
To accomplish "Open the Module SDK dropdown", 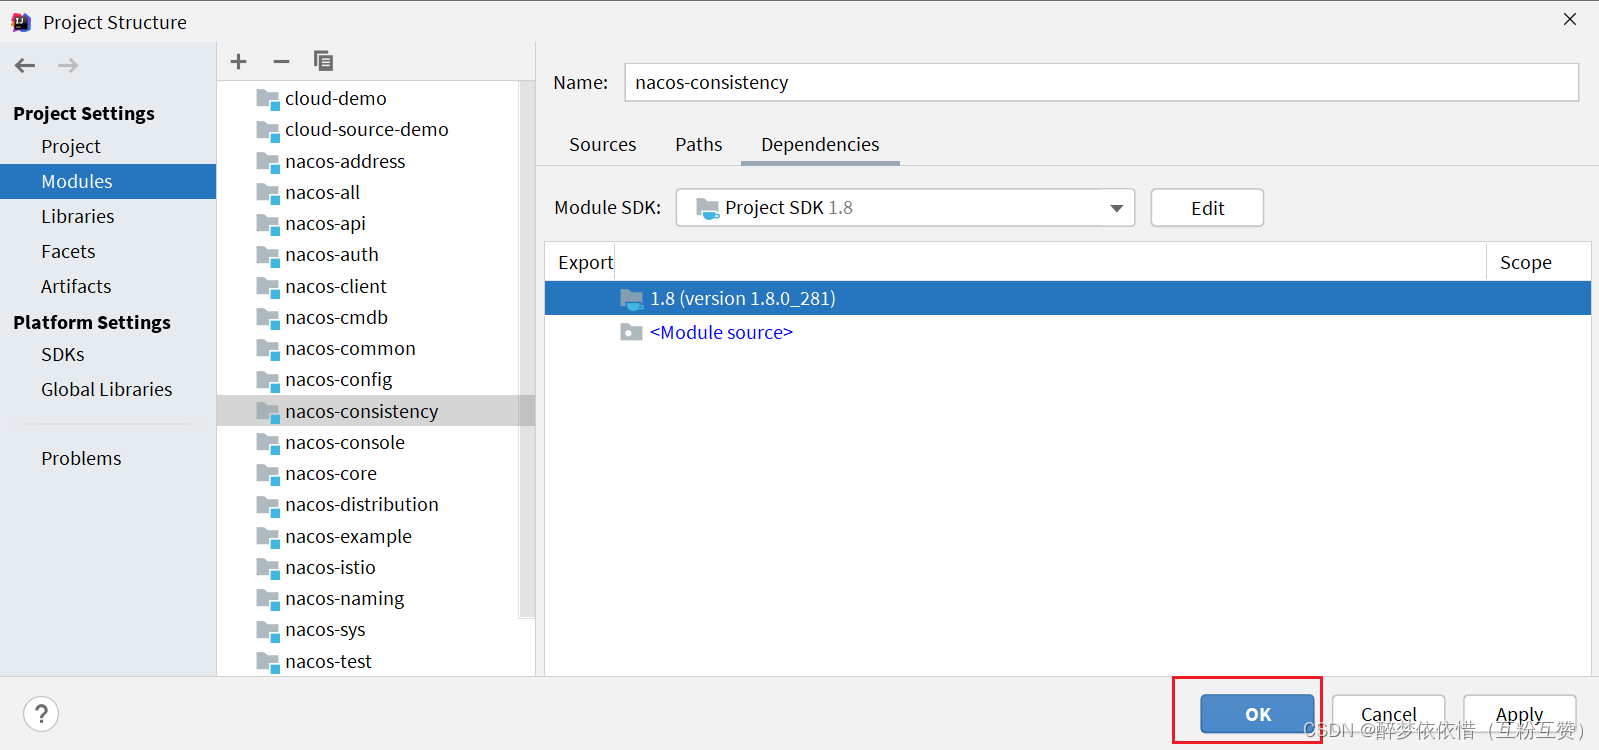I will [905, 208].
